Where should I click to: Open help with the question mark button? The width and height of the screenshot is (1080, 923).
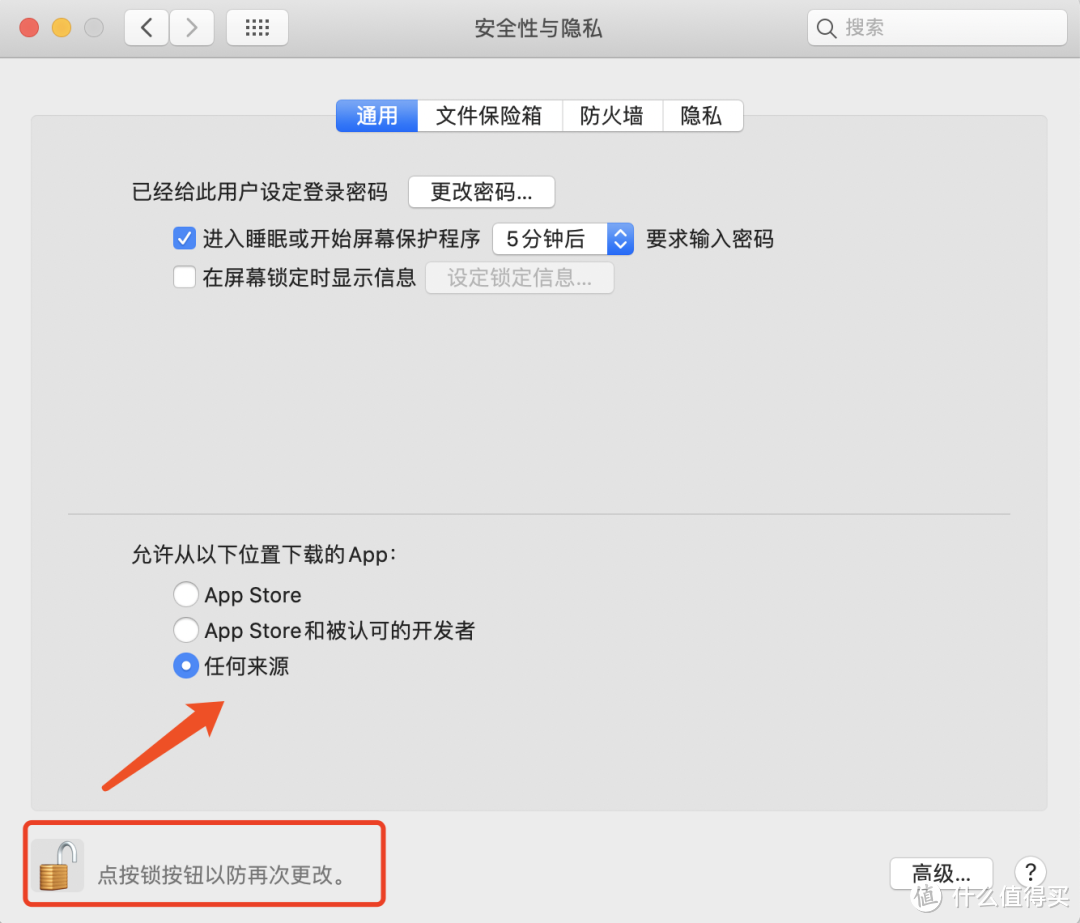(x=1030, y=873)
